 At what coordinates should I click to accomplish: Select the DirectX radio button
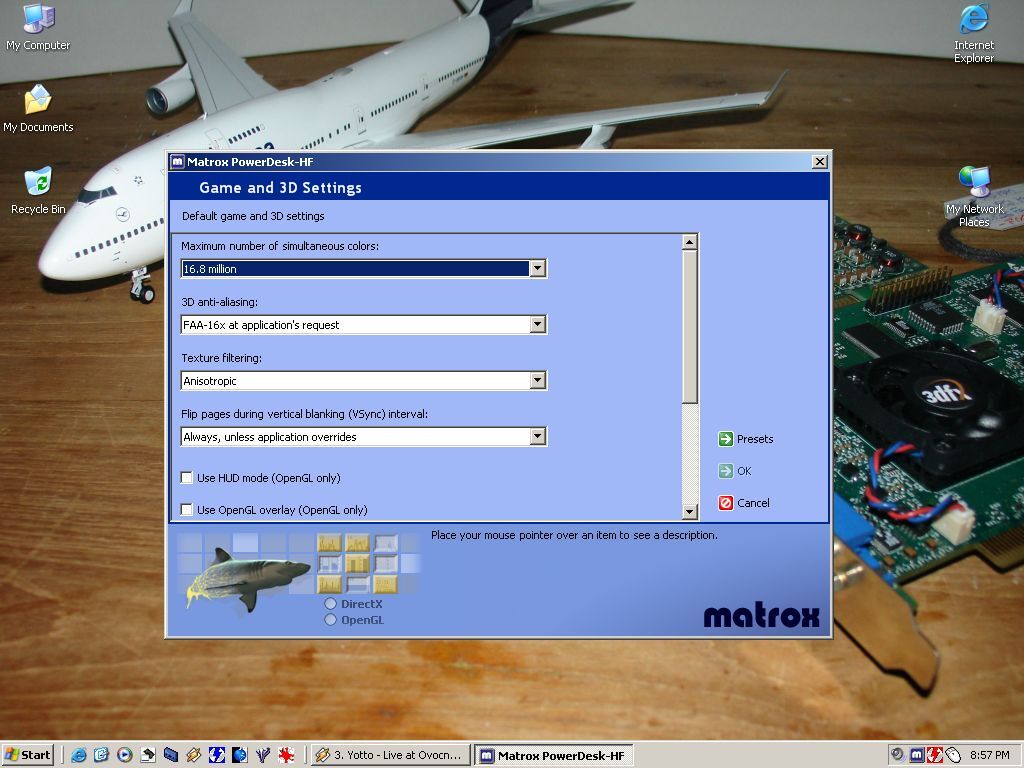330,604
